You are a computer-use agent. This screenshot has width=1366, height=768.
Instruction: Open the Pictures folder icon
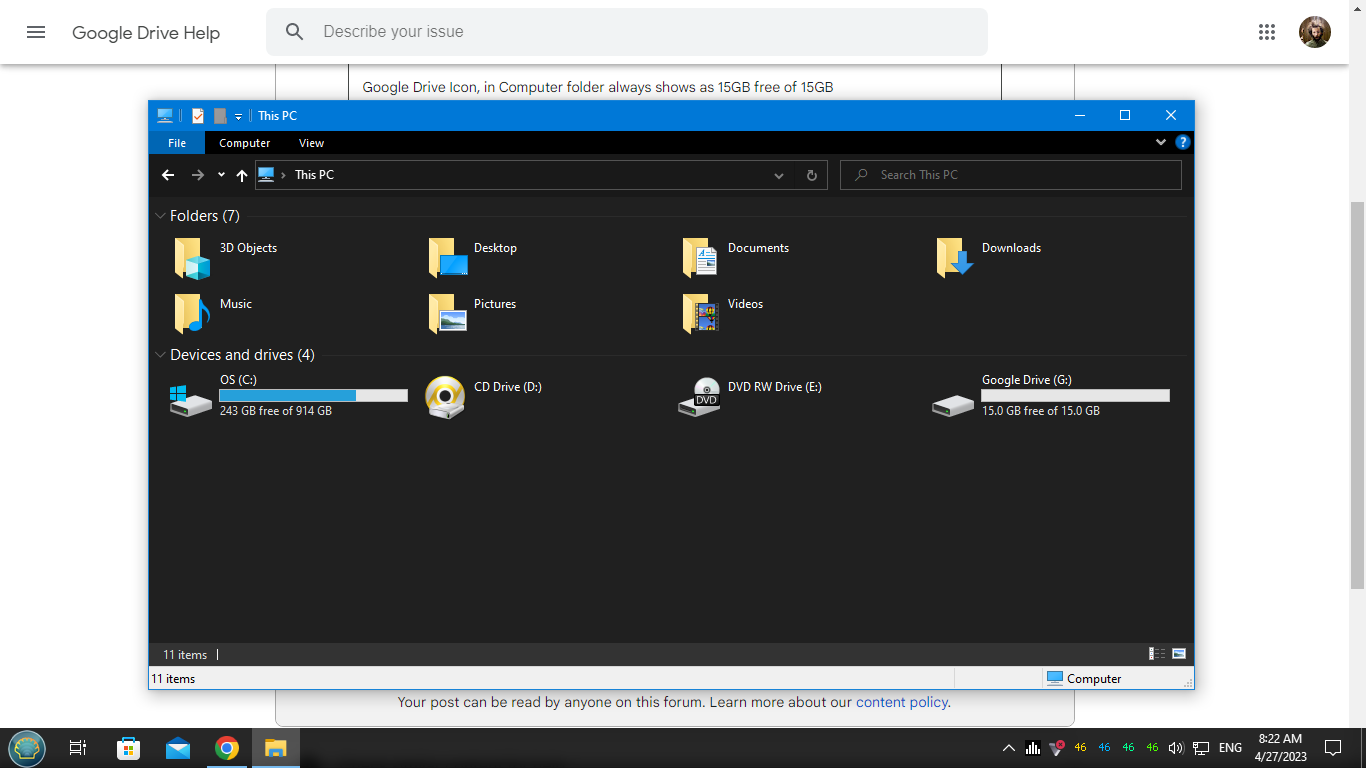(x=447, y=314)
